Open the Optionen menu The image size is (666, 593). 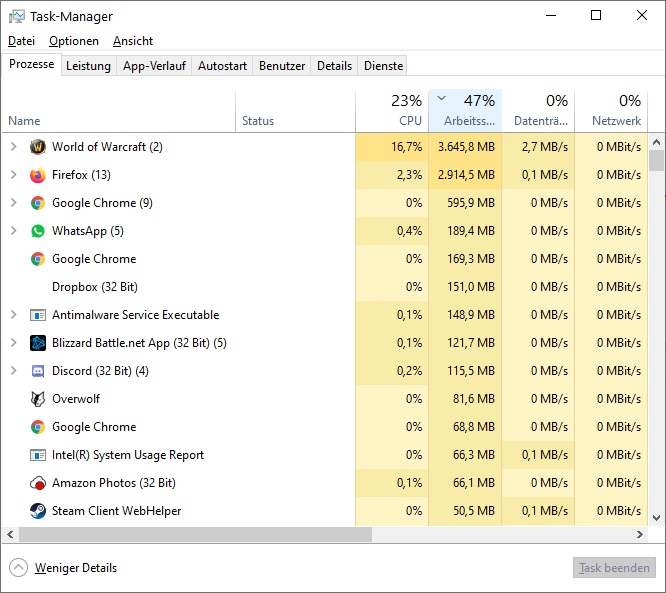click(74, 41)
